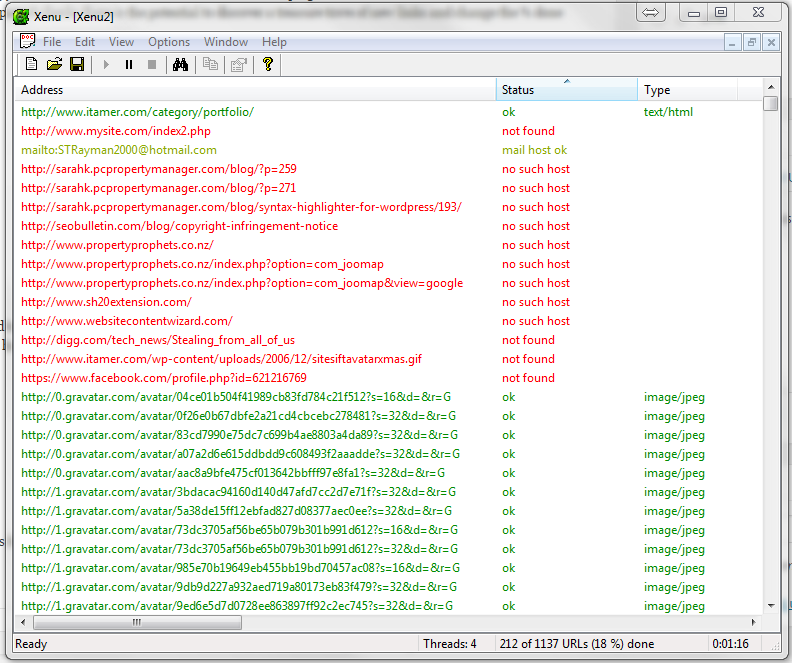Viewport: 792px width, 663px height.
Task: Sort by the Status column header
Action: coord(567,89)
